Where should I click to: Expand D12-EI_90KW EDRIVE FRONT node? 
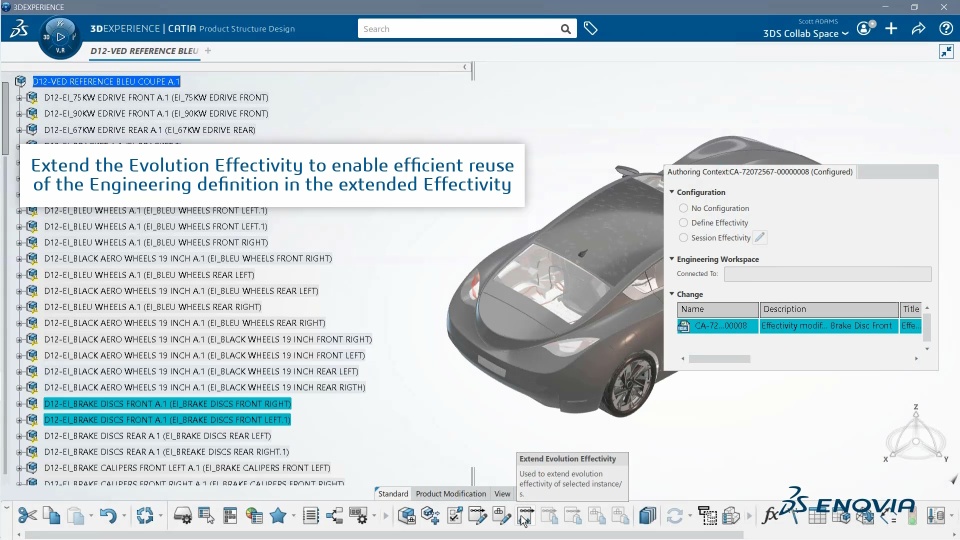18,113
